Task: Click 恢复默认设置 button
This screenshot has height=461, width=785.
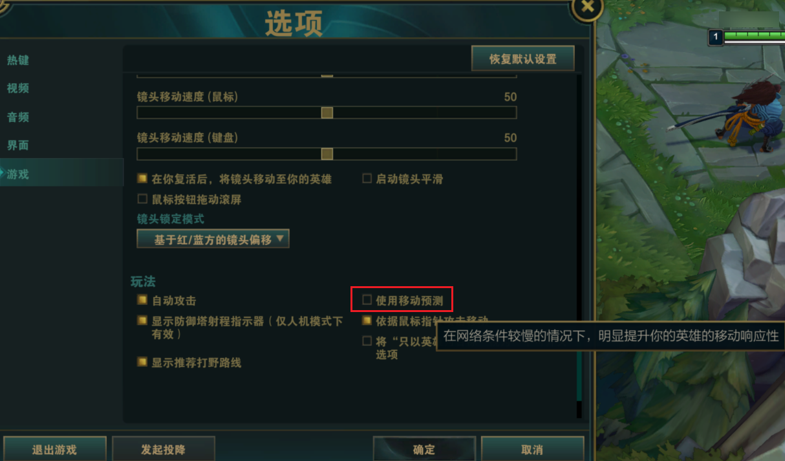Action: point(523,59)
